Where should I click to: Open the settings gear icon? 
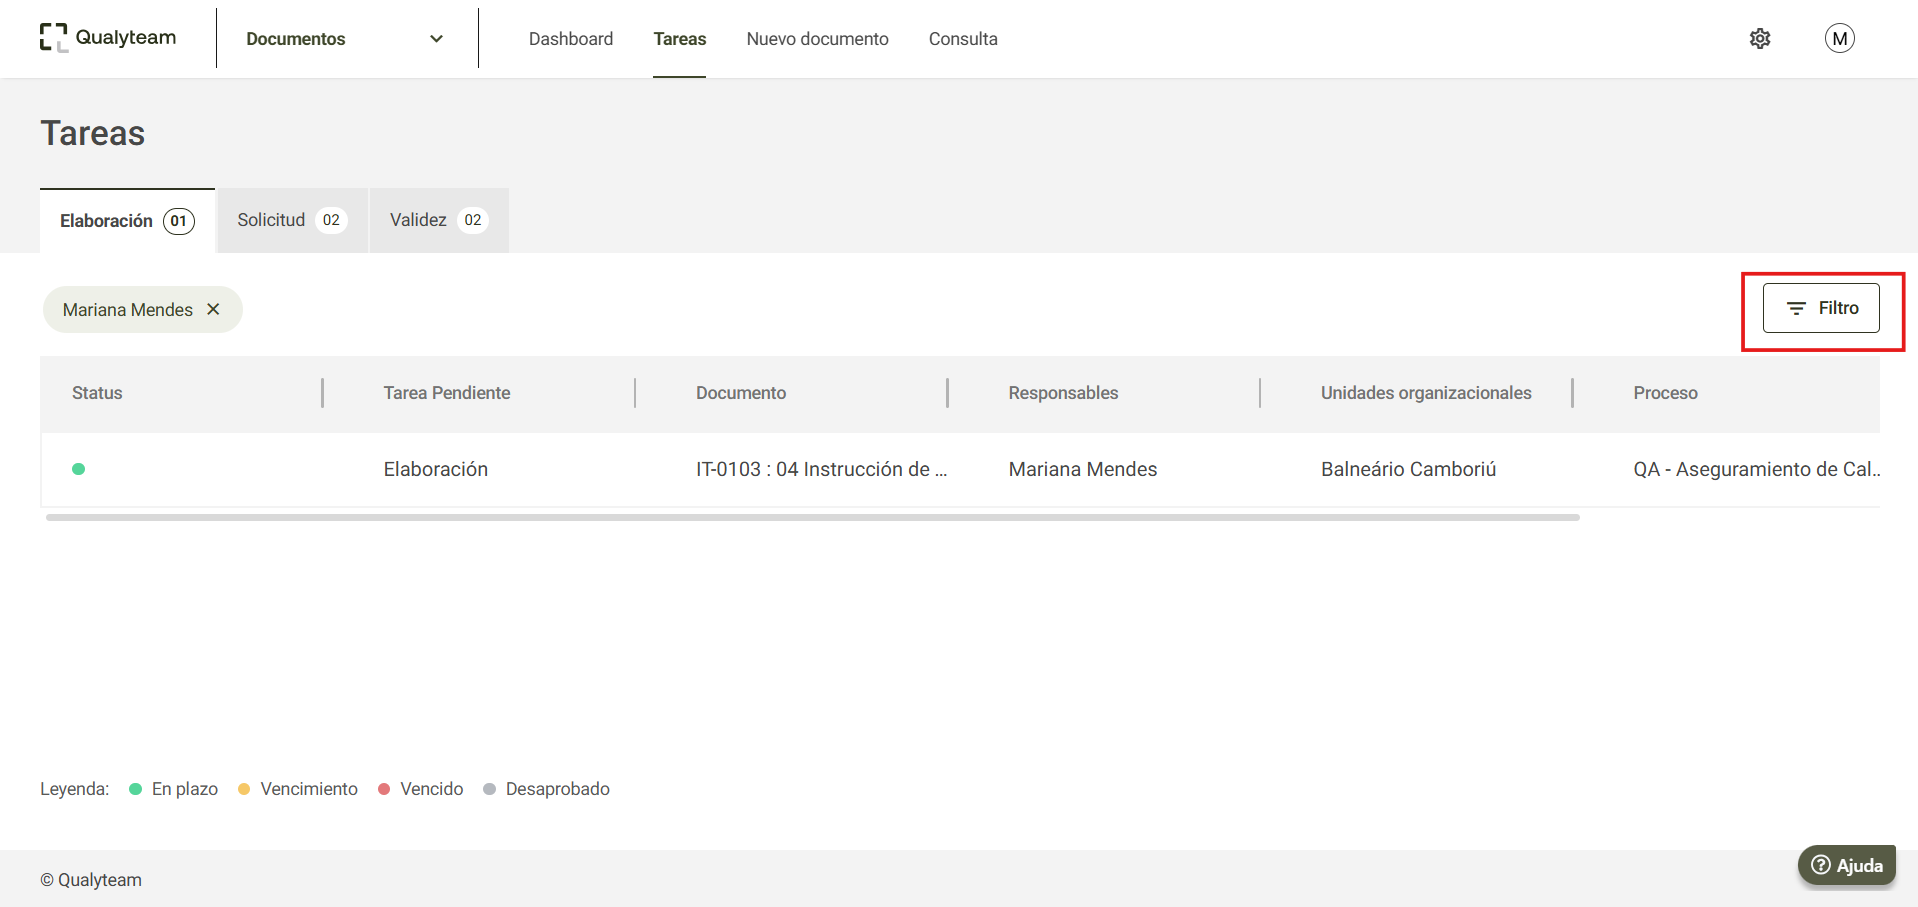click(x=1760, y=38)
